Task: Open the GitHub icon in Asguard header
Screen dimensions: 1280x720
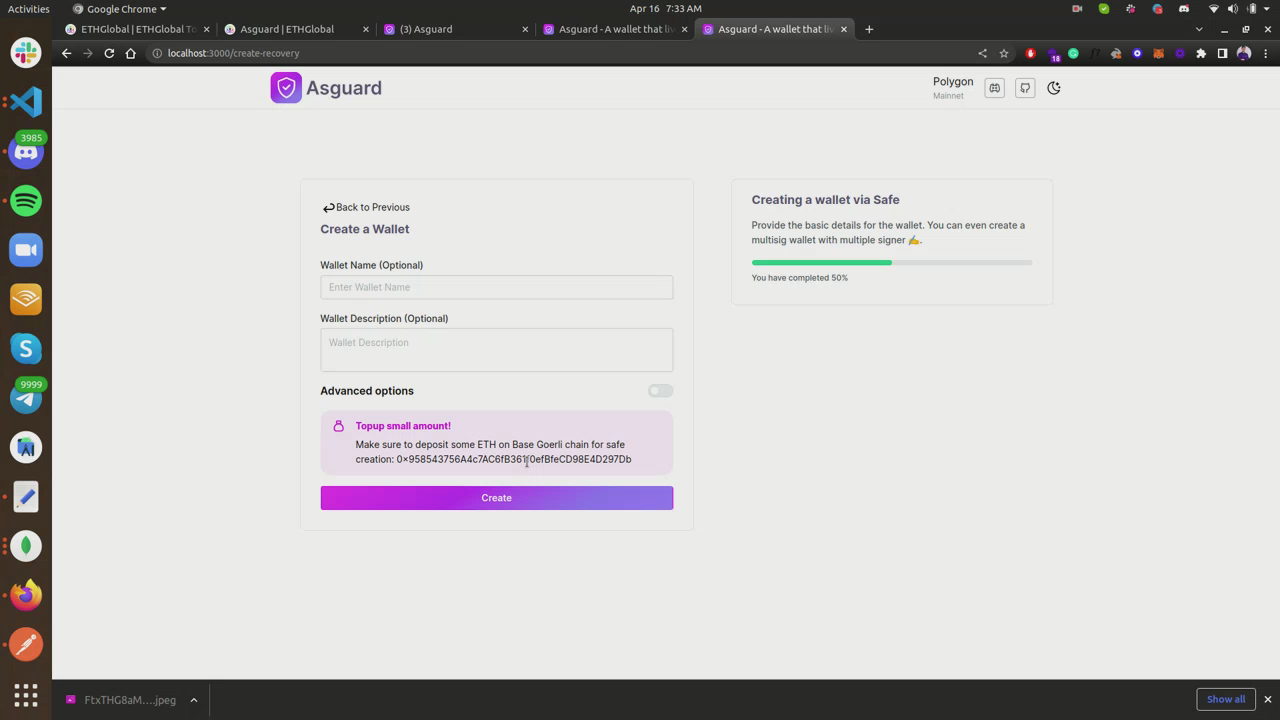Action: pos(1025,88)
